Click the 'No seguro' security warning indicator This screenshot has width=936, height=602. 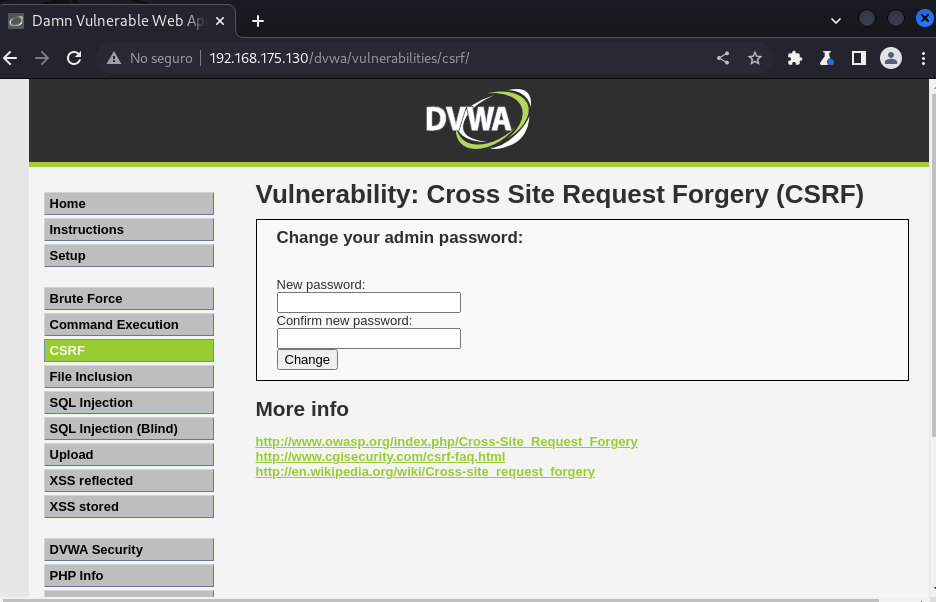click(x=149, y=58)
